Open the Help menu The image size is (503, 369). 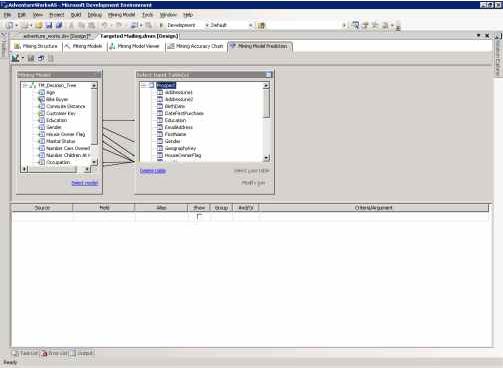pos(188,15)
